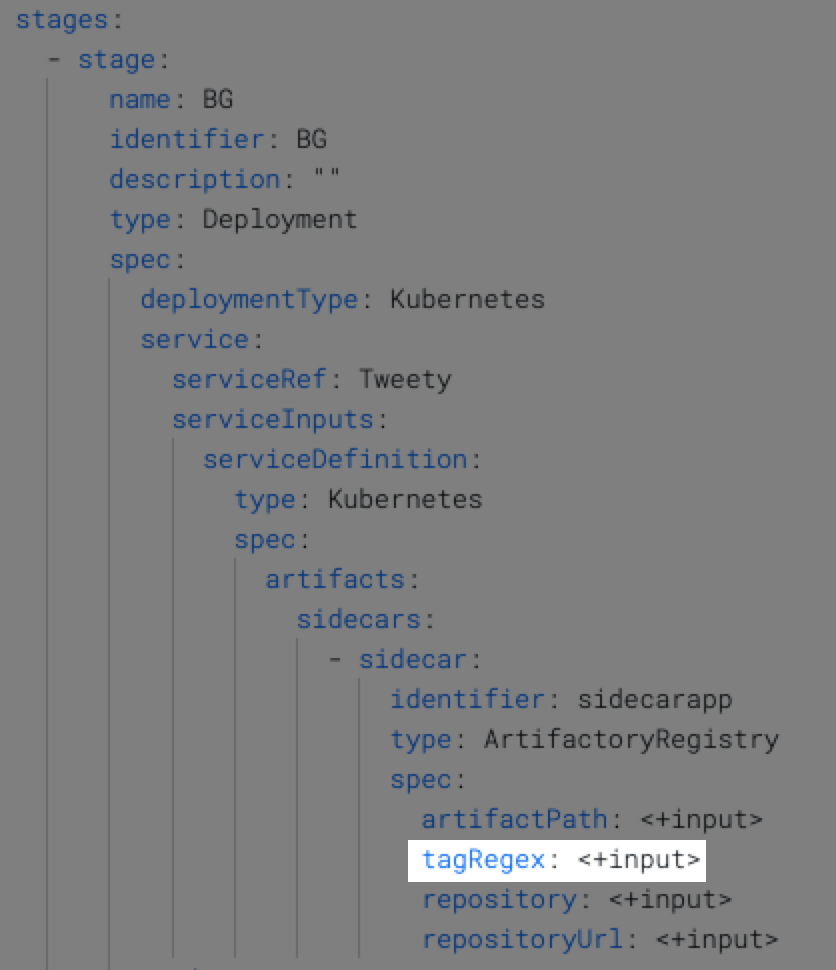
Task: Select the artifacts key
Action: 334,580
